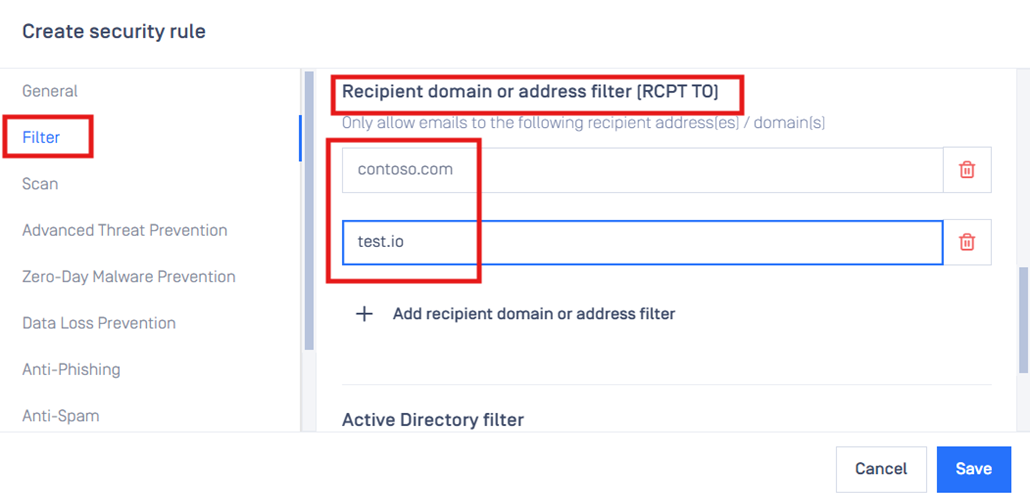
Task: Click the plus icon to add a filter
Action: (x=364, y=314)
